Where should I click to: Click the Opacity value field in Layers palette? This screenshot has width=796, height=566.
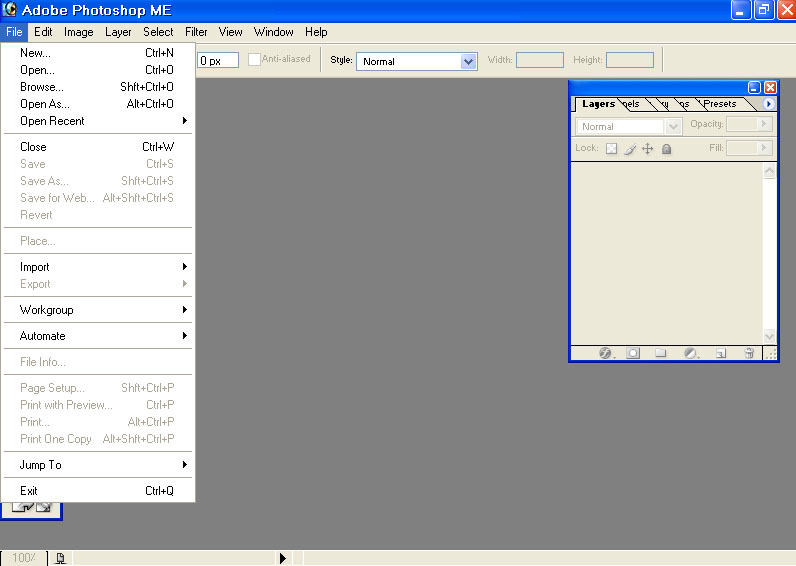coord(742,124)
